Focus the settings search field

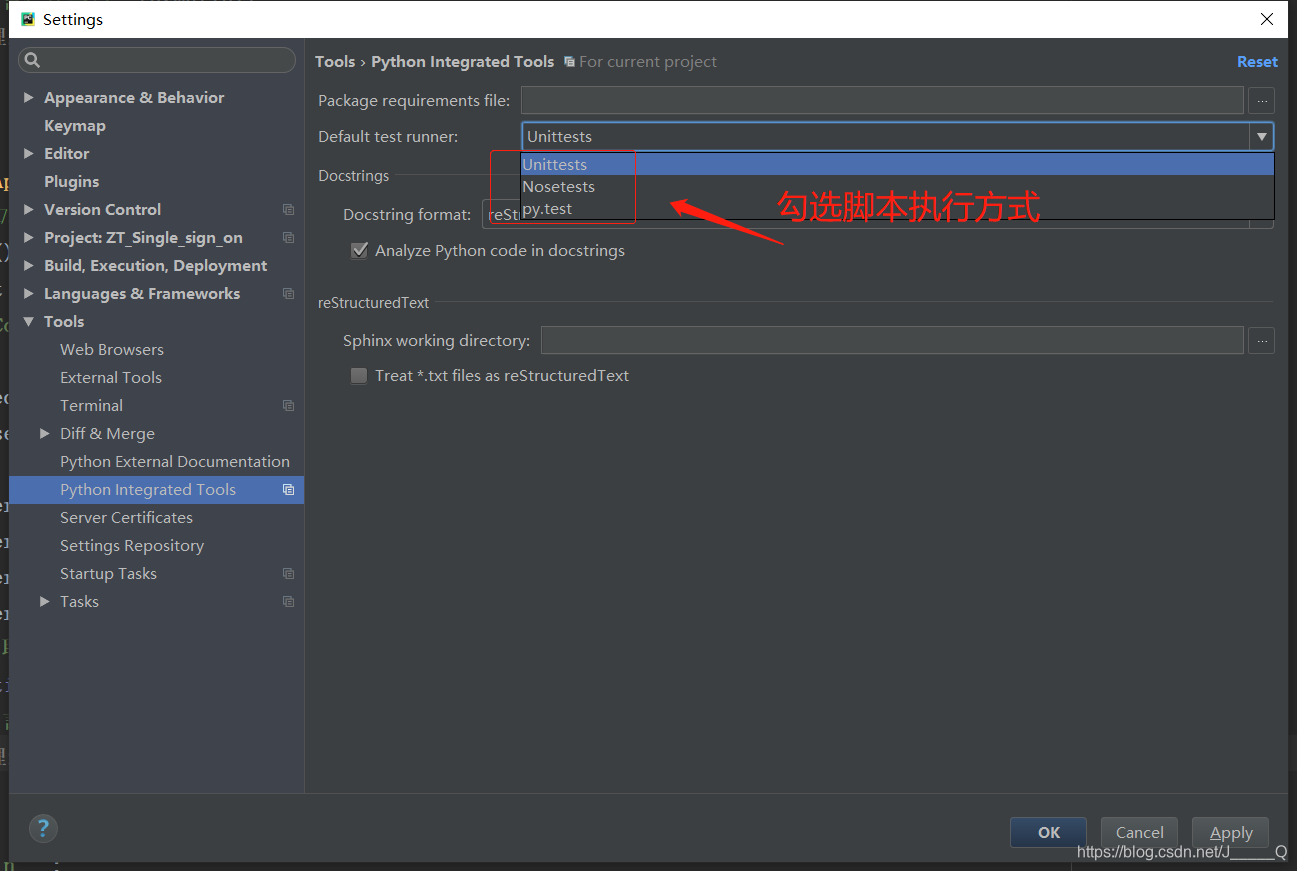(157, 61)
